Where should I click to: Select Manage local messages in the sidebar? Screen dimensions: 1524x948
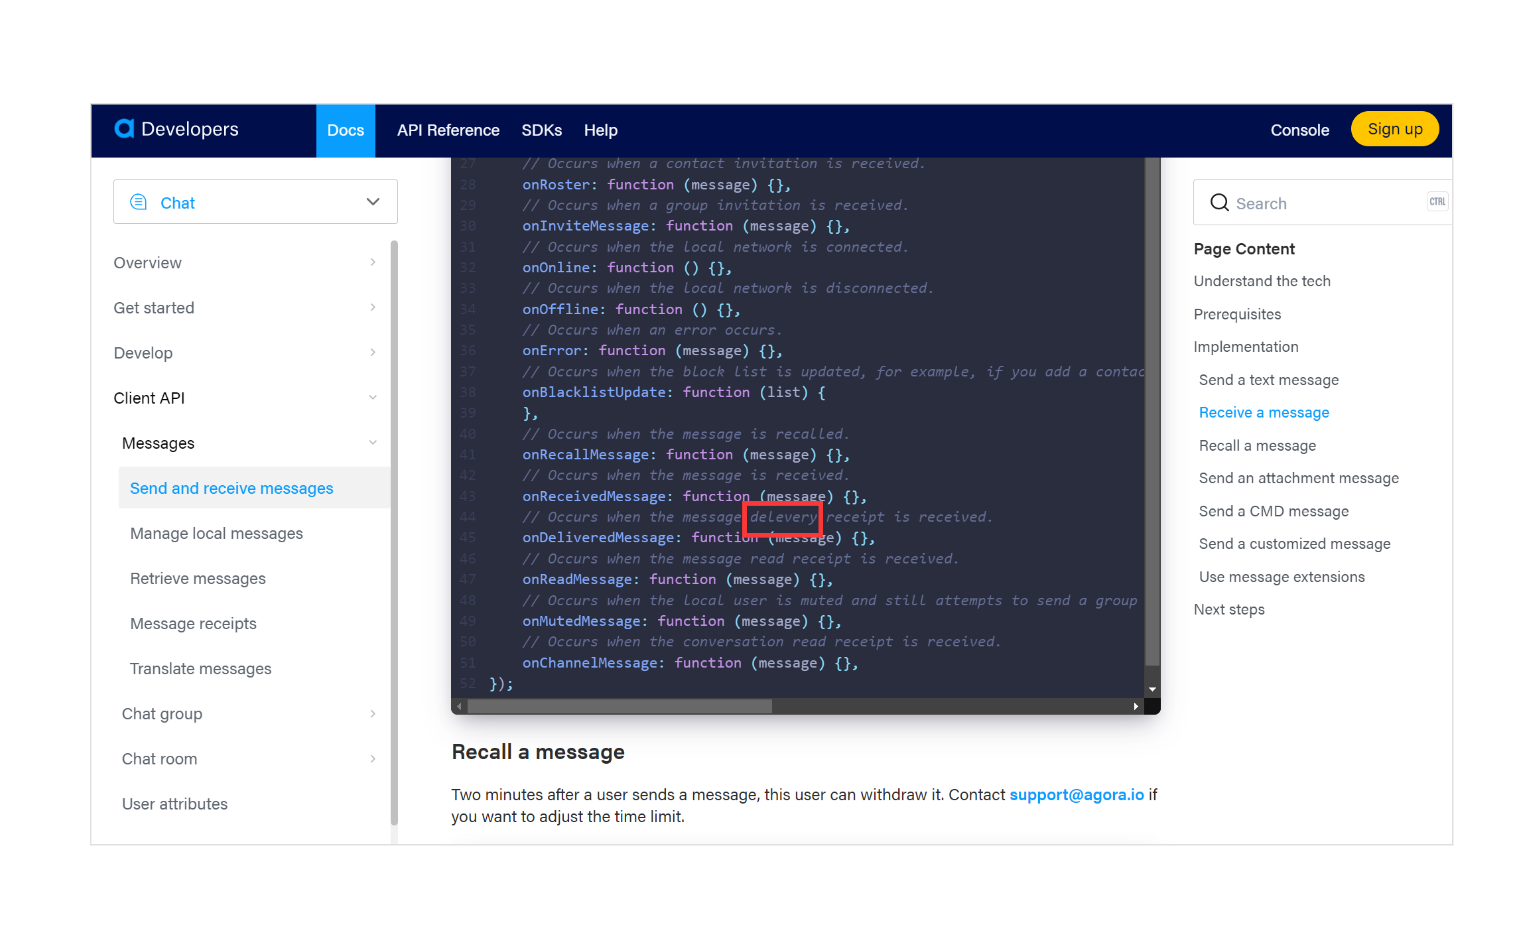tap(216, 533)
